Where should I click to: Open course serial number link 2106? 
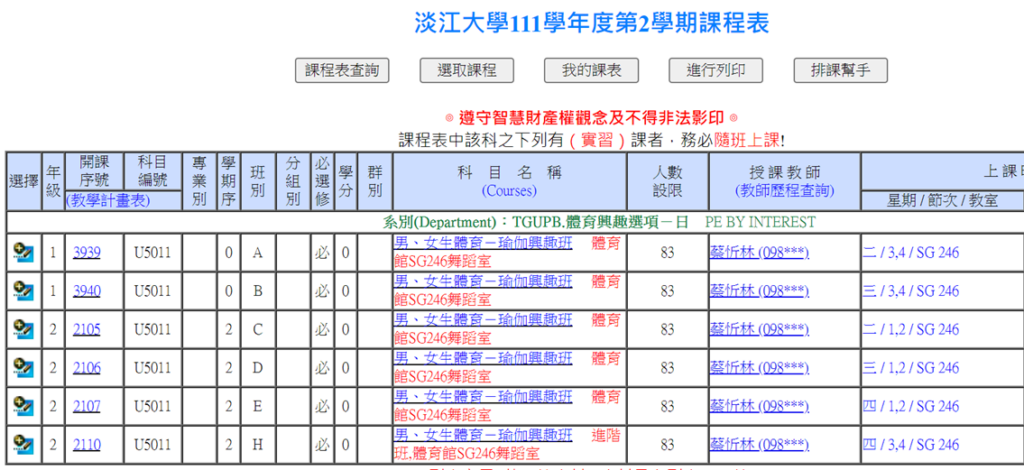coord(87,368)
